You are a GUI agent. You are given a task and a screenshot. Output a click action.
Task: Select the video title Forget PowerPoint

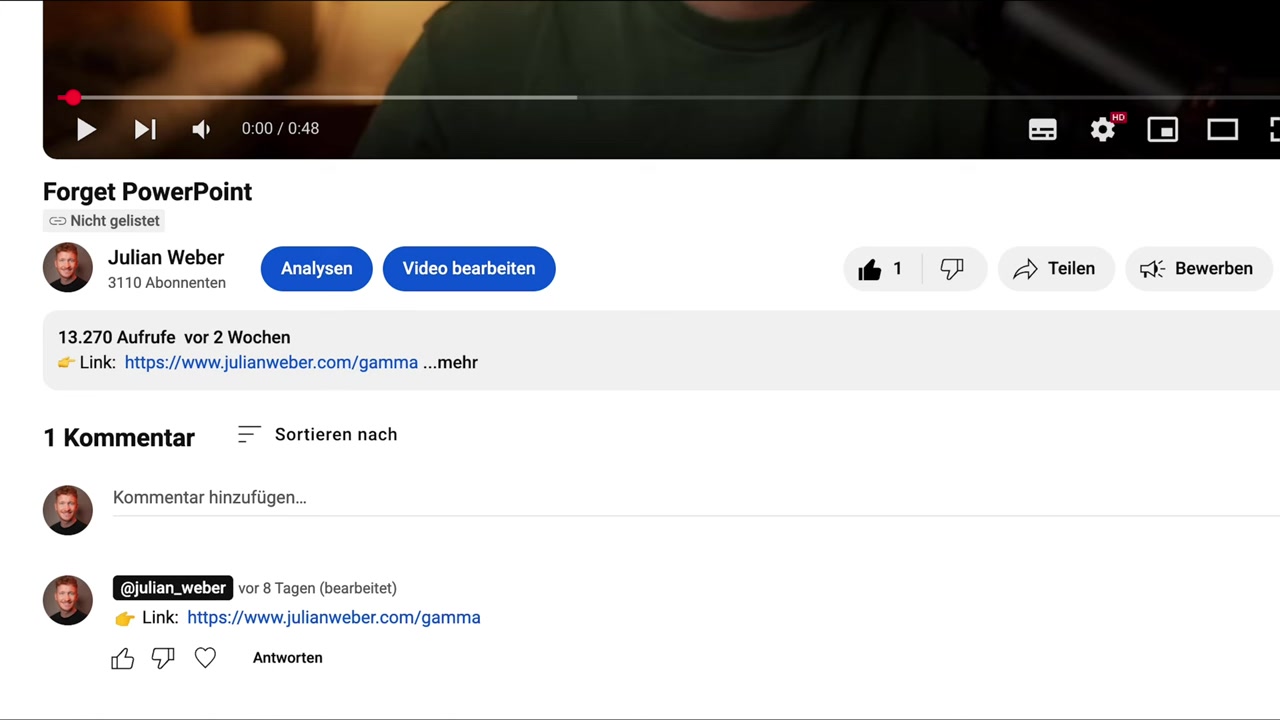pos(147,191)
